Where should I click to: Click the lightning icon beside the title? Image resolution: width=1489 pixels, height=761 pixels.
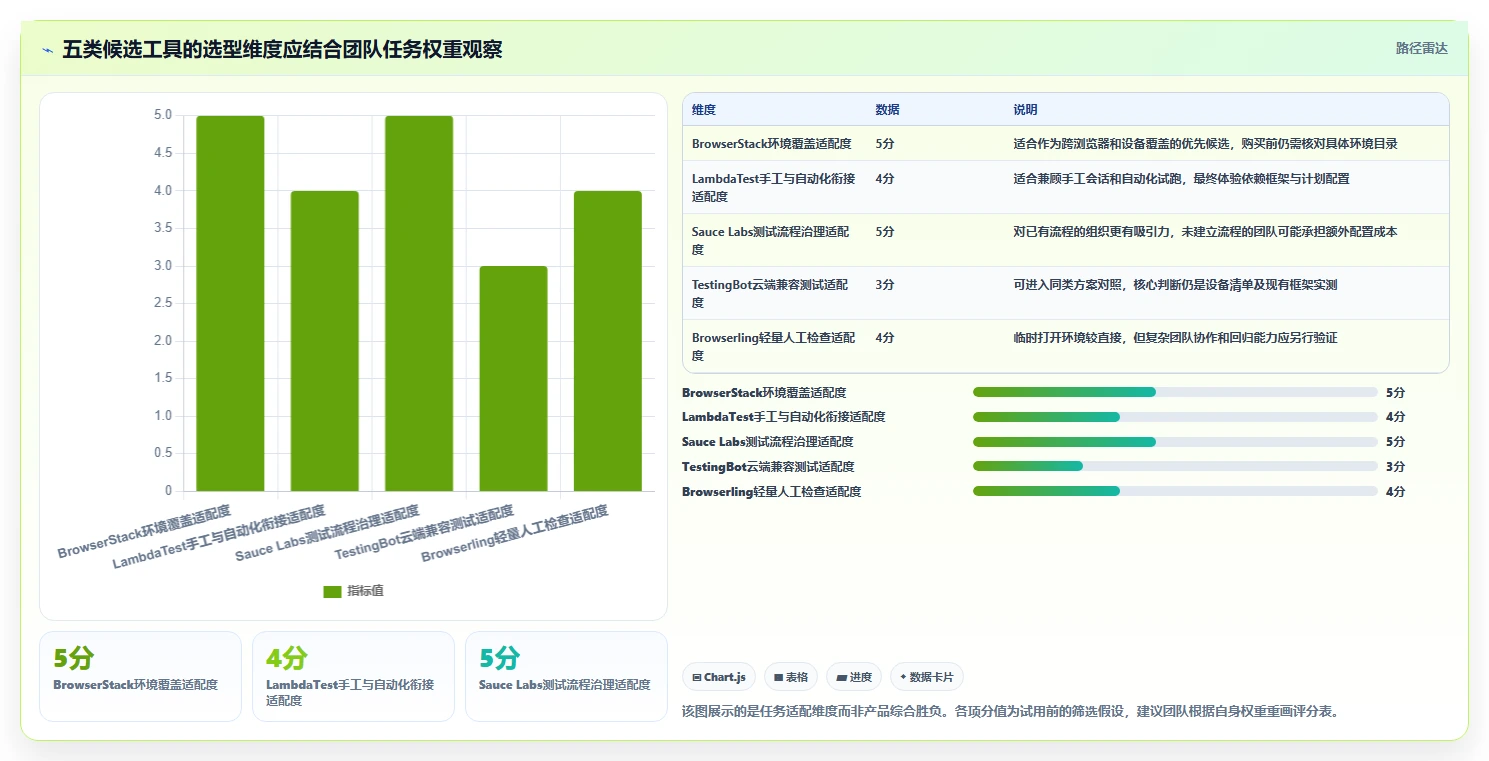click(48, 50)
